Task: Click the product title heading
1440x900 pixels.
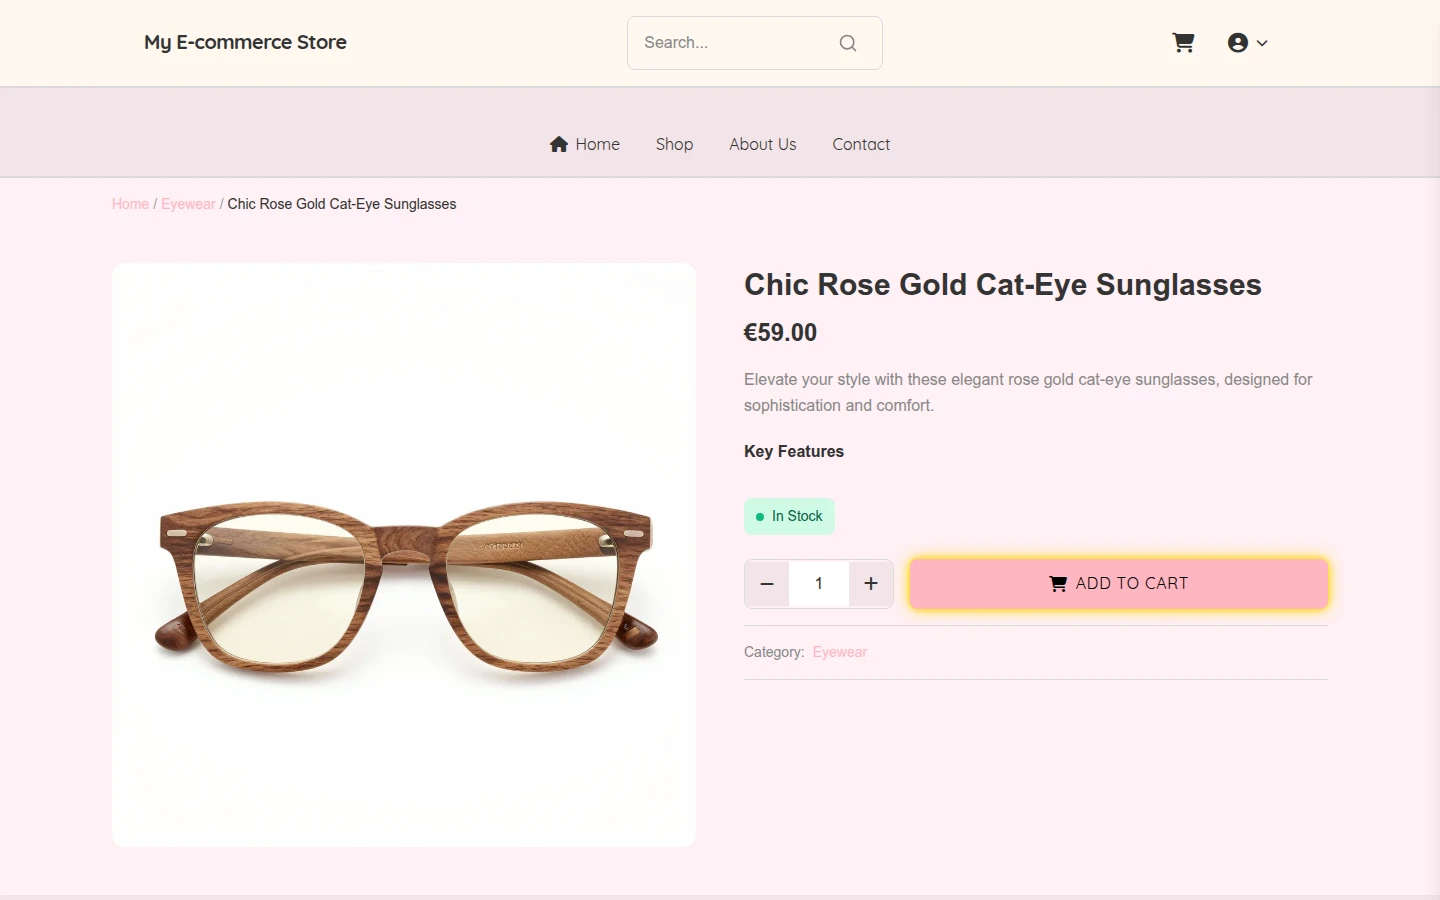Action: (x=1003, y=285)
